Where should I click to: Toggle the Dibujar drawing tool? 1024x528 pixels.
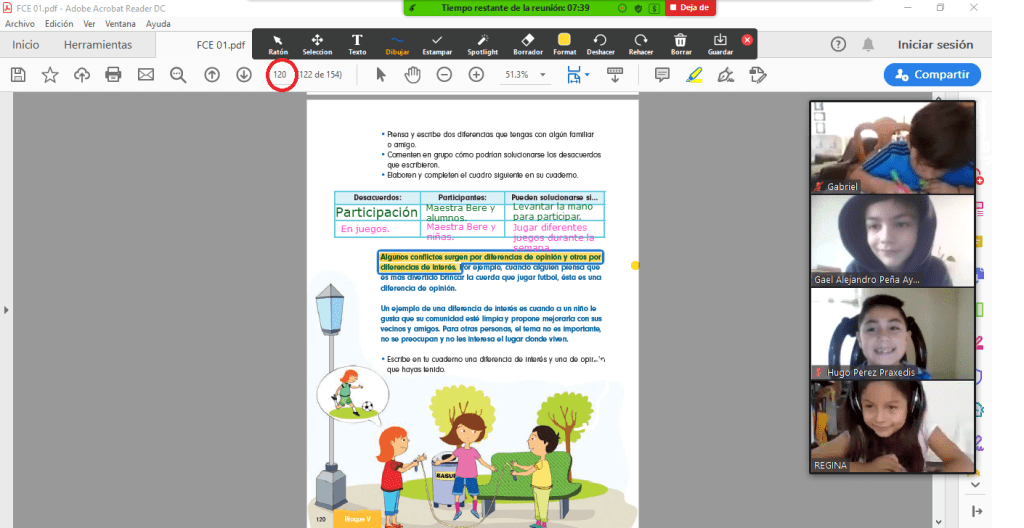tap(398, 43)
